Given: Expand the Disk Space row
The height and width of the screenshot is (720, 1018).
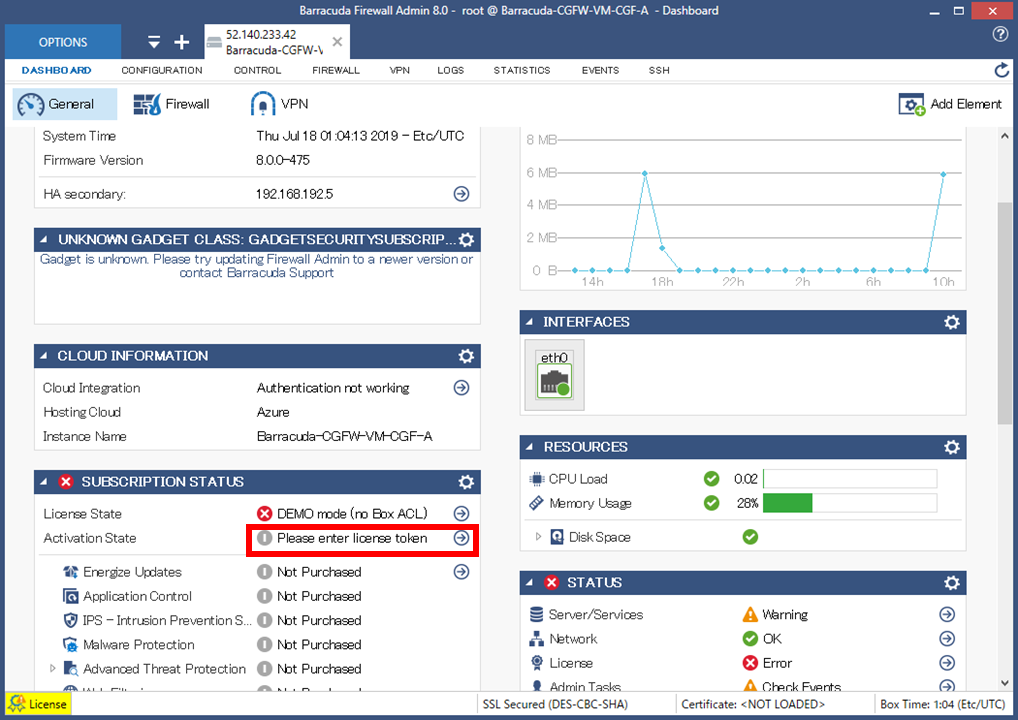Looking at the screenshot, I should (x=538, y=537).
